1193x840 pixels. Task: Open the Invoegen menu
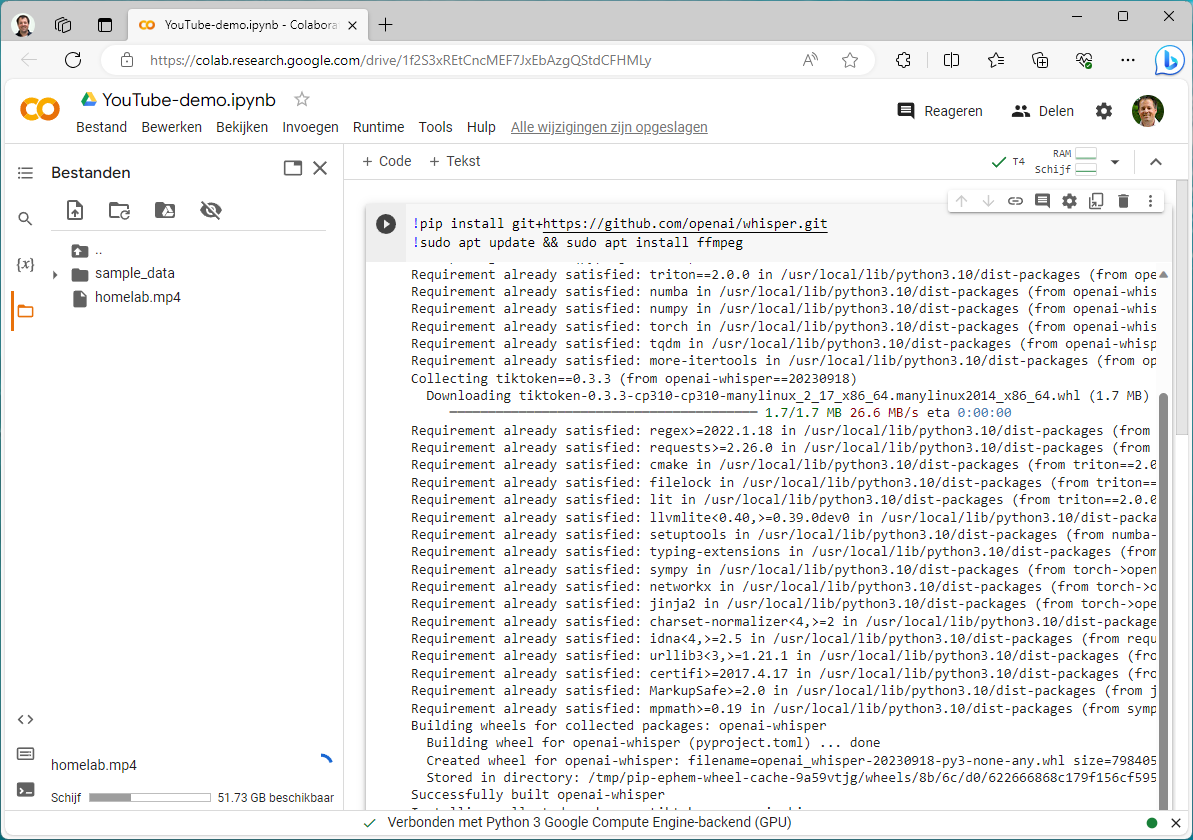[310, 127]
